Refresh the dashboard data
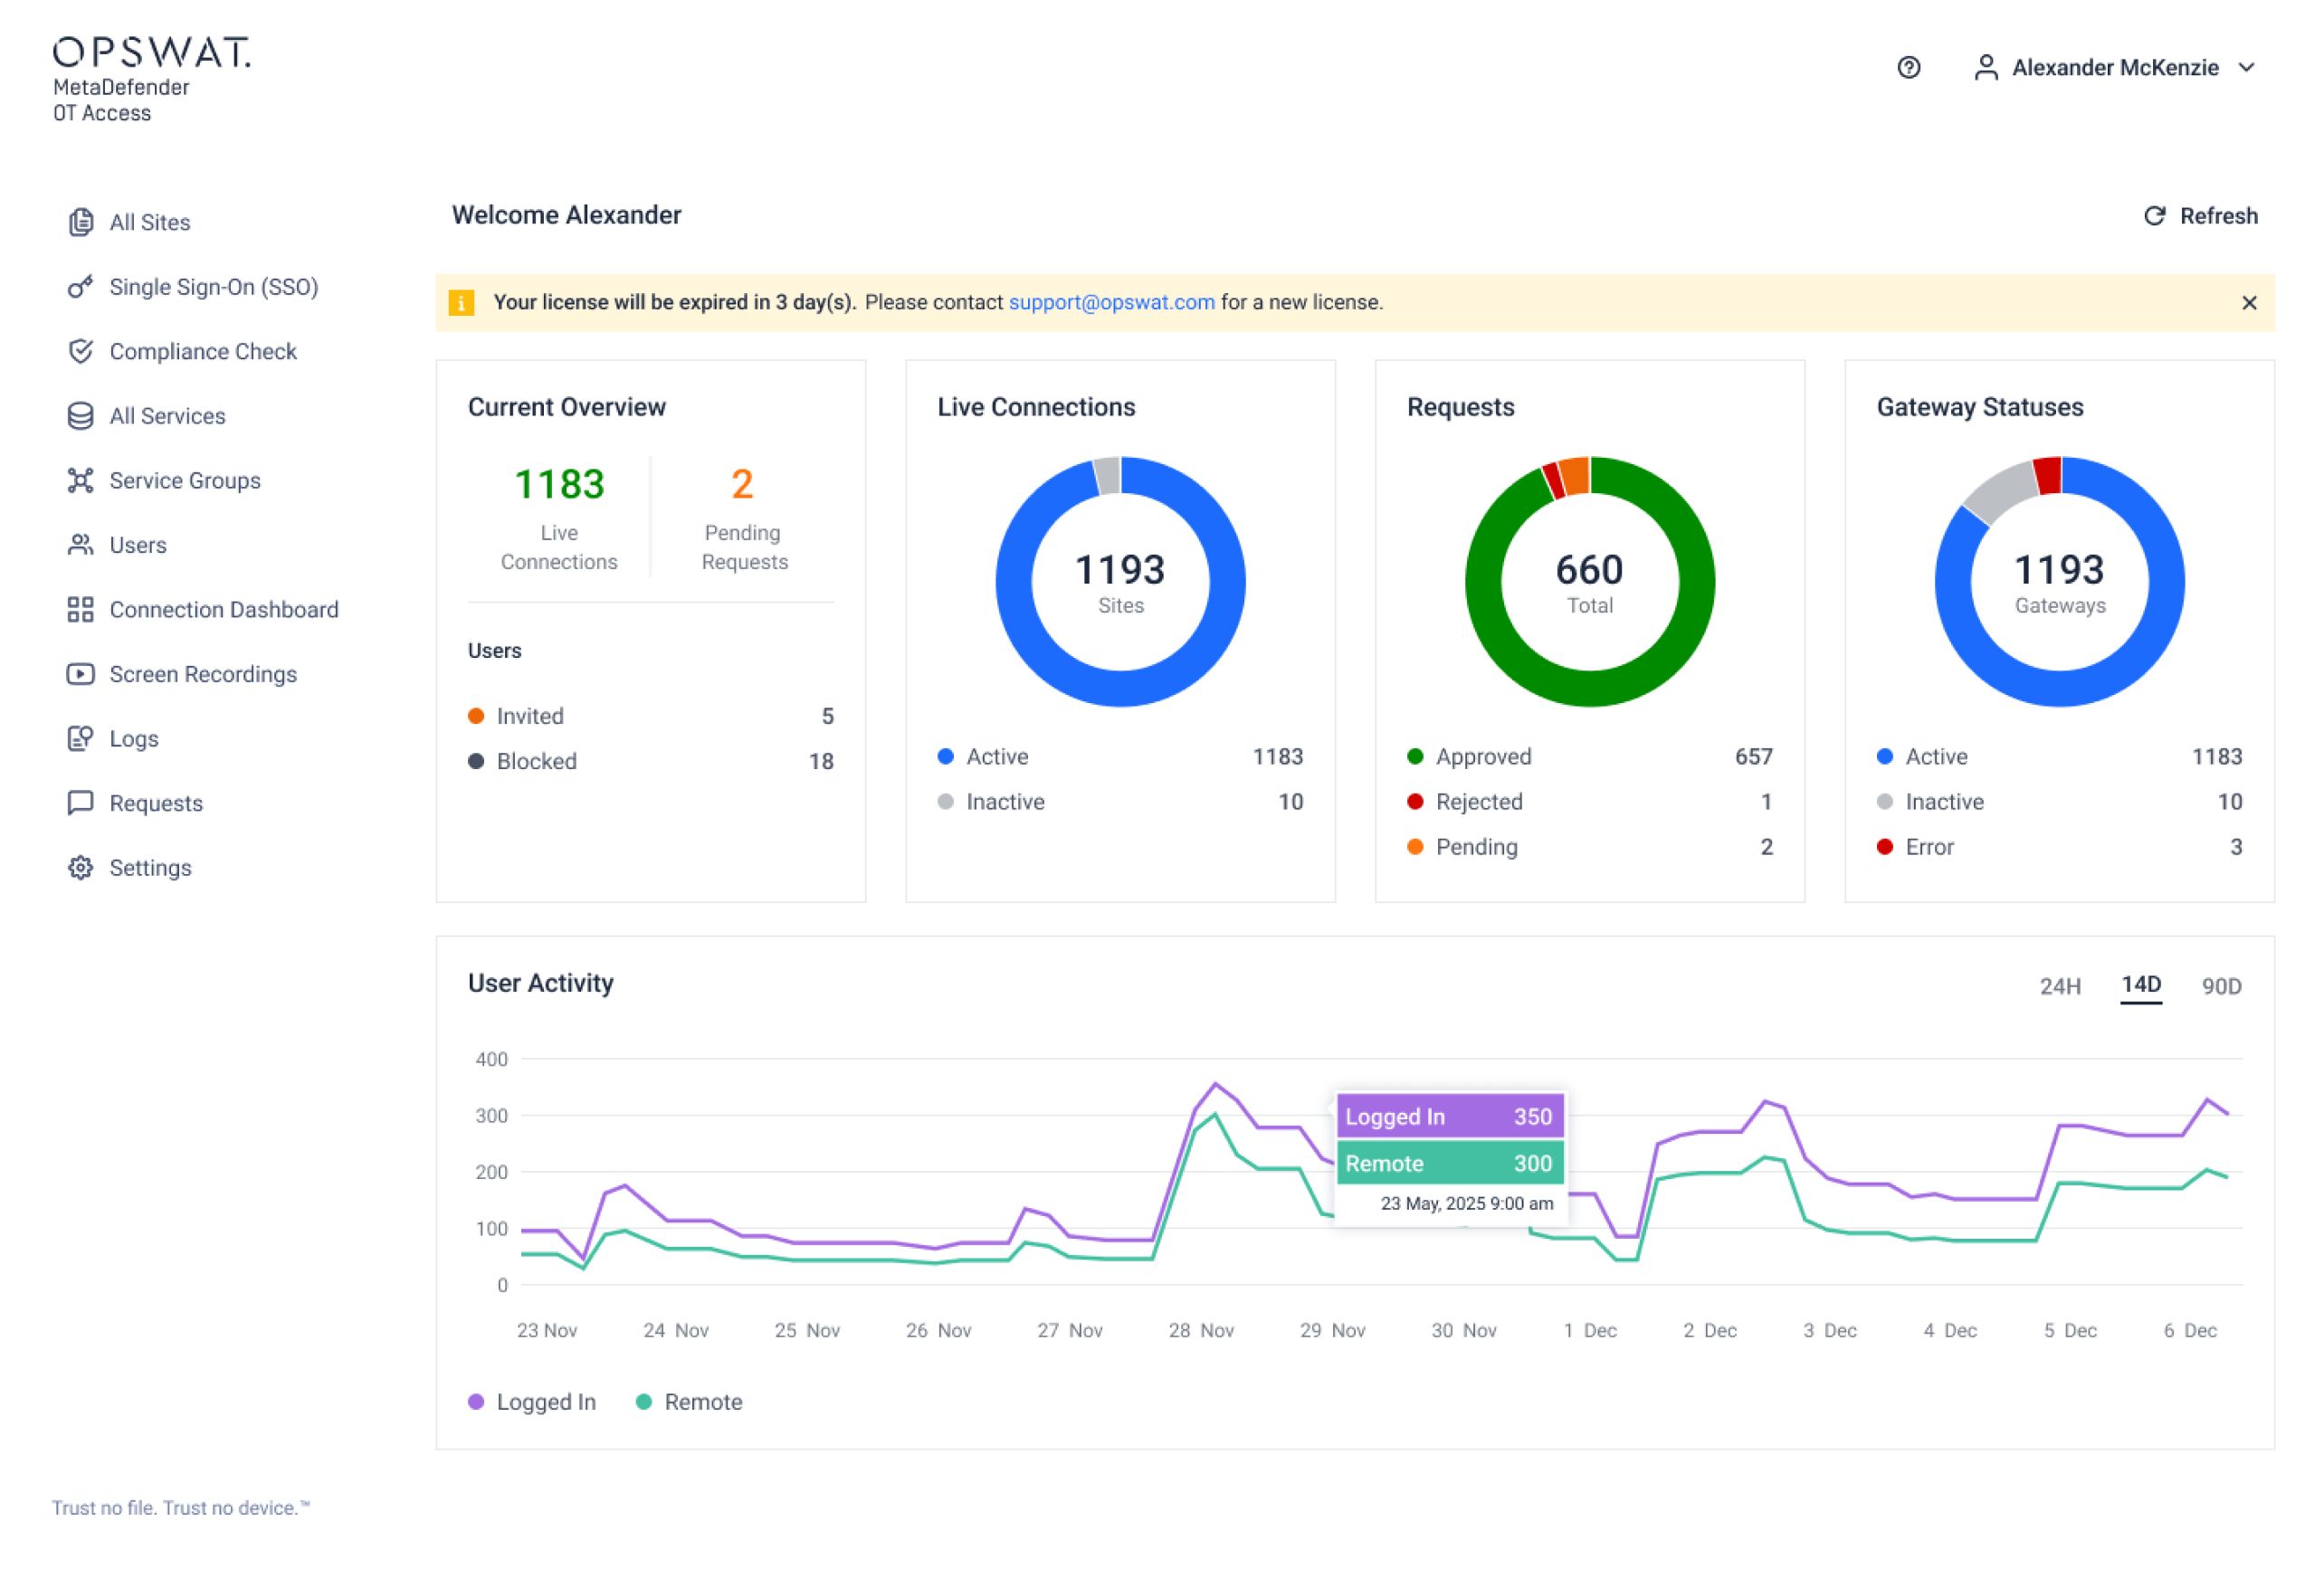The width and height of the screenshot is (2324, 1569). click(2200, 216)
